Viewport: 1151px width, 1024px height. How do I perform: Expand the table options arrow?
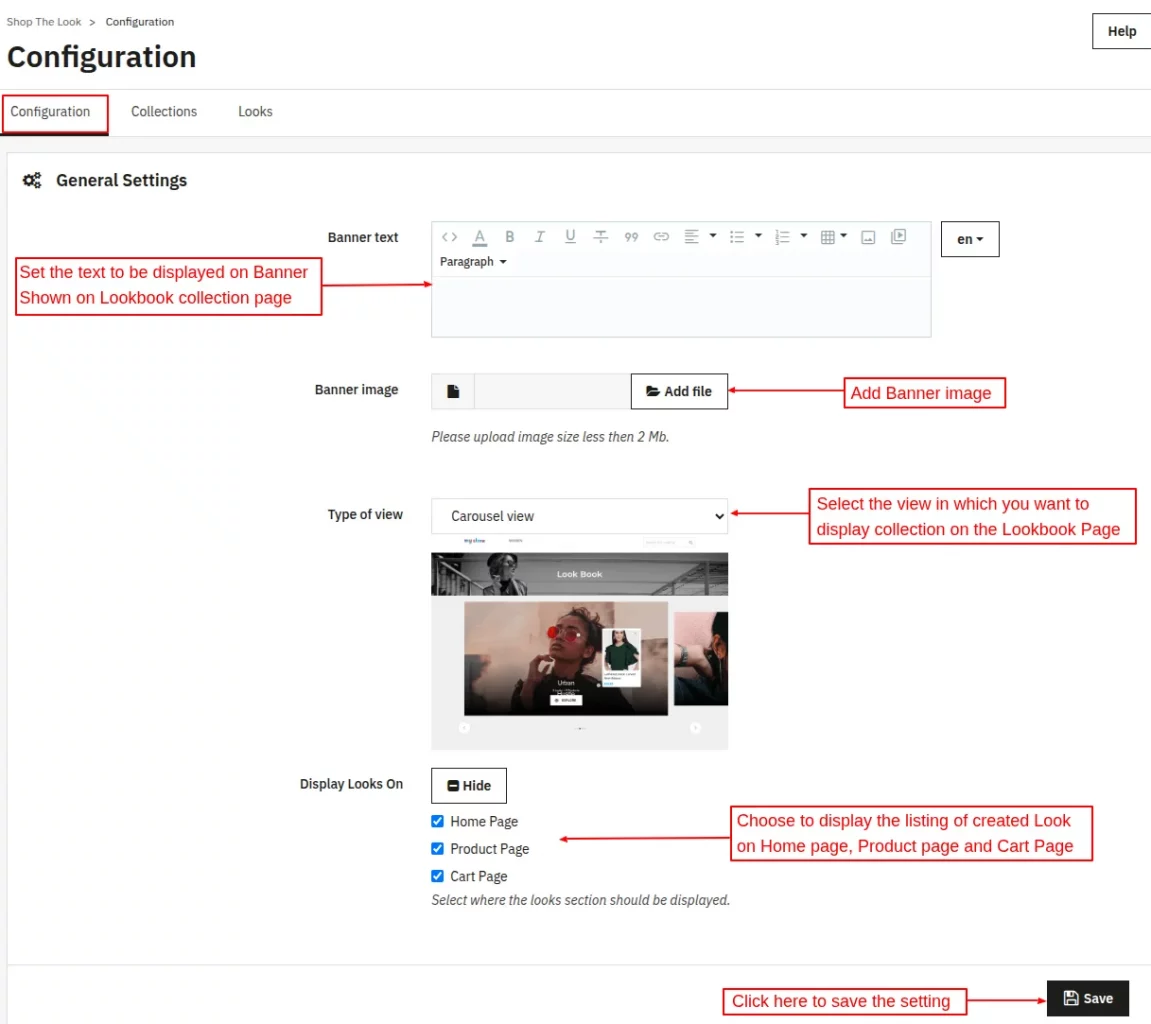click(843, 236)
